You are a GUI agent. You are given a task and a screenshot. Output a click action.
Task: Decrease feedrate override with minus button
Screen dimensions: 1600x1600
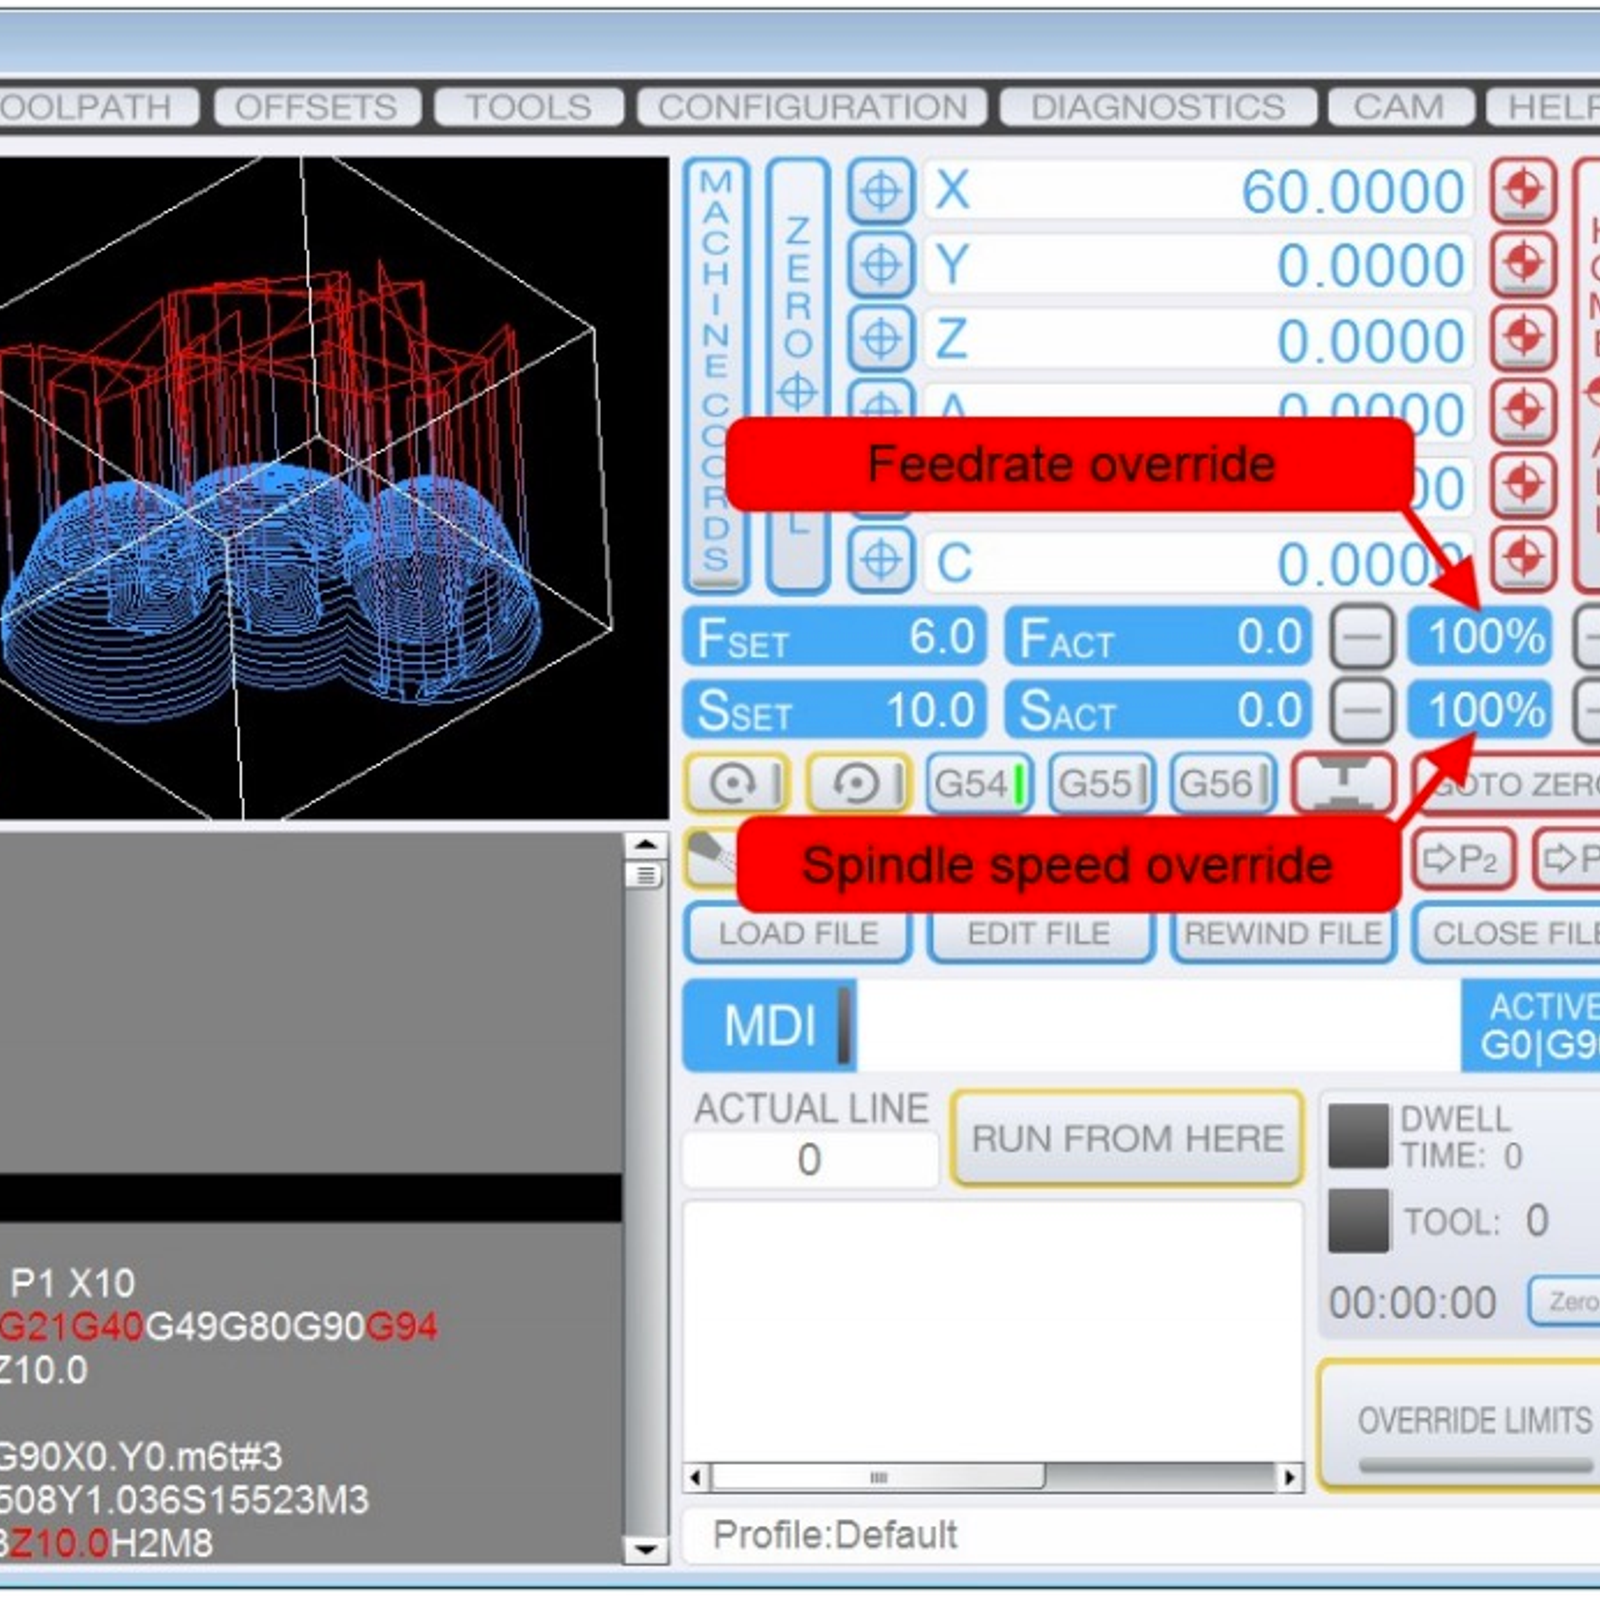(x=1361, y=637)
